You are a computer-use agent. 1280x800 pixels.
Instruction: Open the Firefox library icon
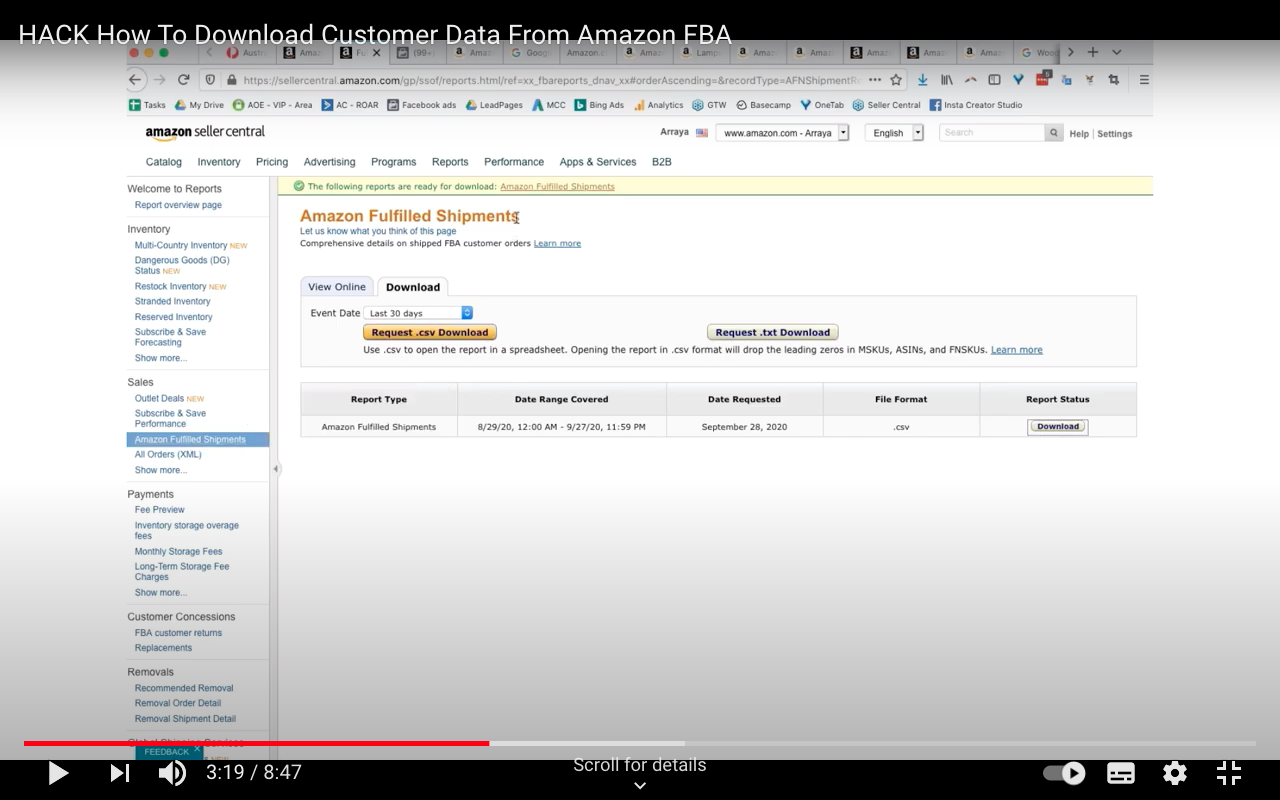coord(946,80)
